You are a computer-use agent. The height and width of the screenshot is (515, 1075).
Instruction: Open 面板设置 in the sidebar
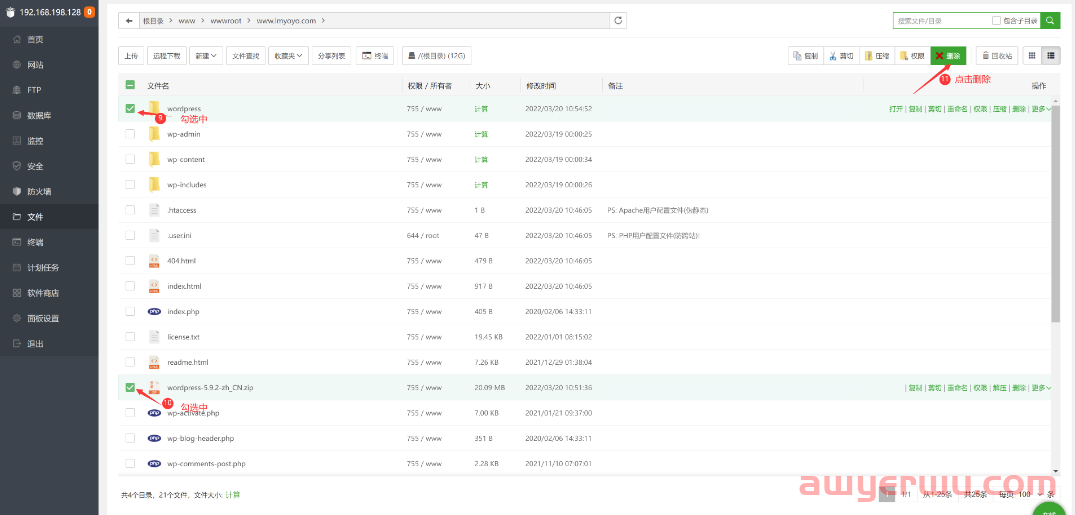pos(49,318)
